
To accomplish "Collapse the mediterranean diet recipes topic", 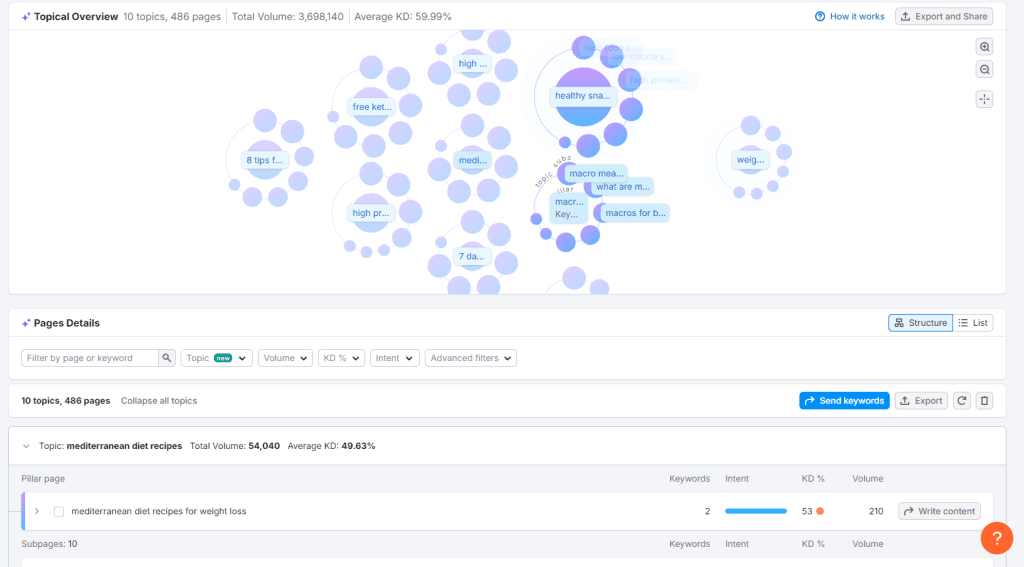I will [x=27, y=446].
